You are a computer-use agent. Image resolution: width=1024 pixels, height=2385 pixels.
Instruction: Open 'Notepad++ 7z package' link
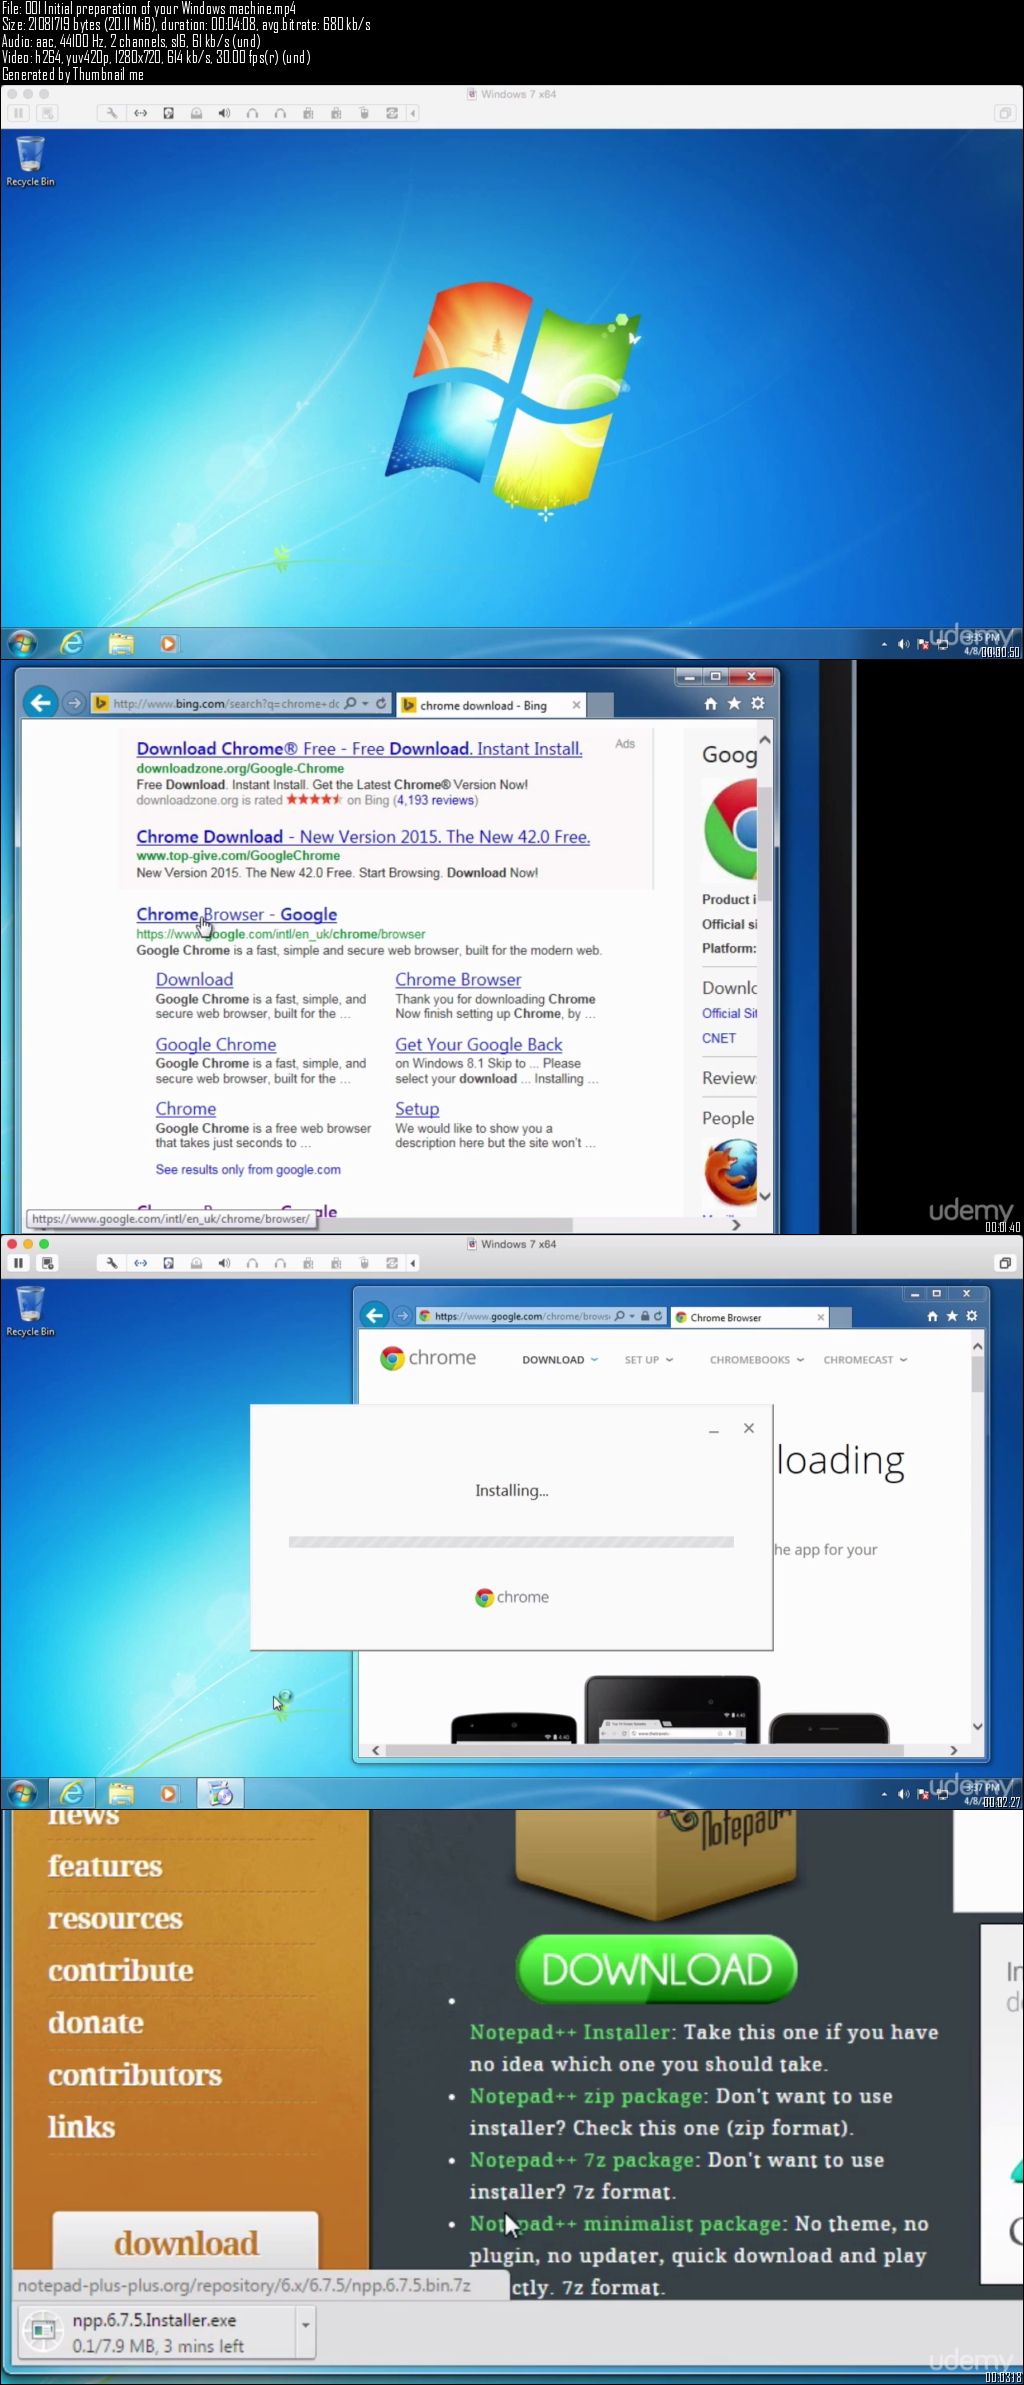pyautogui.click(x=582, y=2160)
